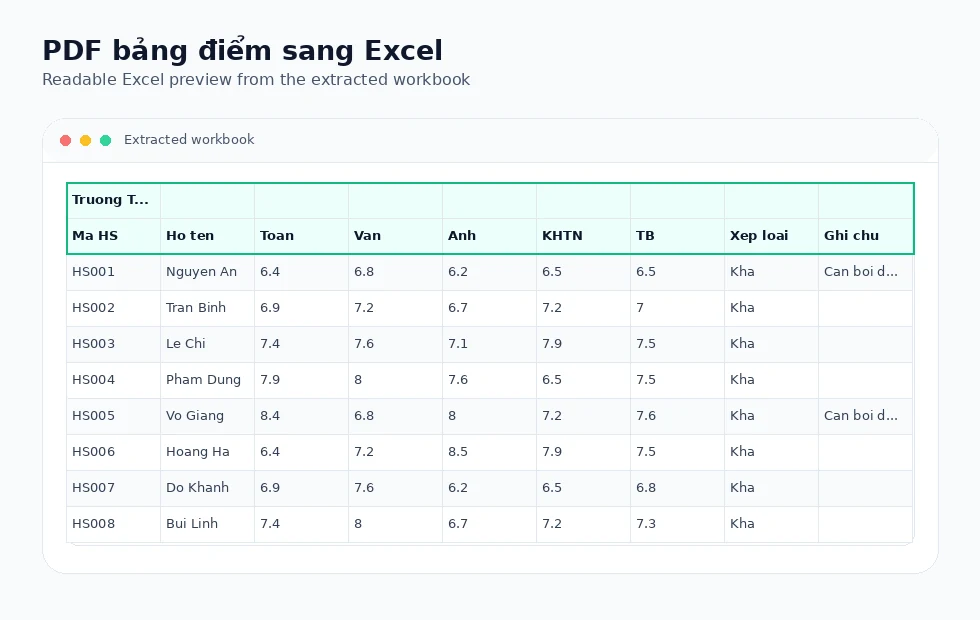Click the red window dot

click(66, 140)
